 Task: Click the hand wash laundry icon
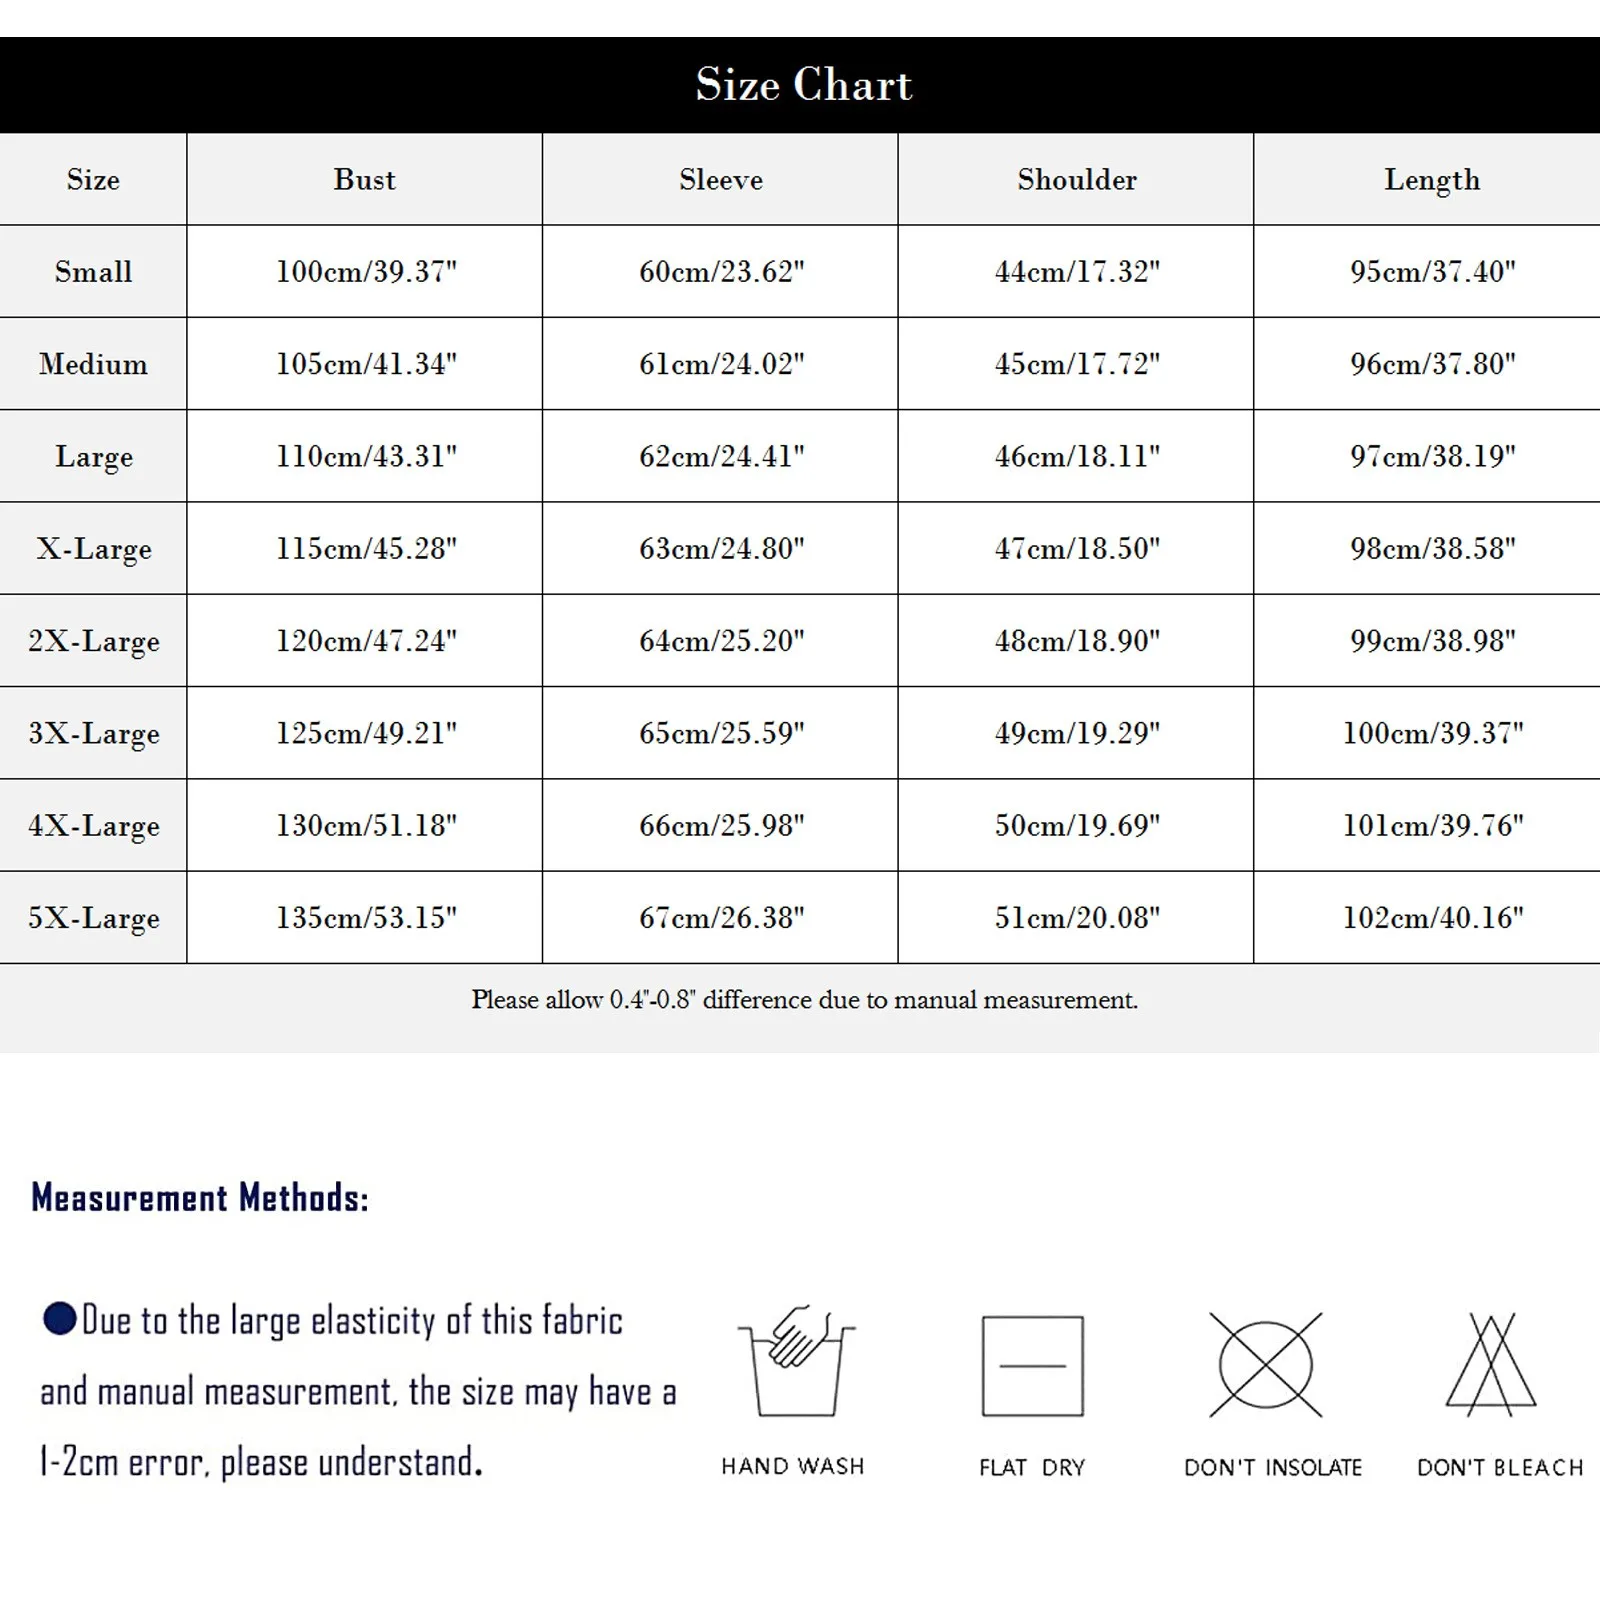click(797, 1363)
